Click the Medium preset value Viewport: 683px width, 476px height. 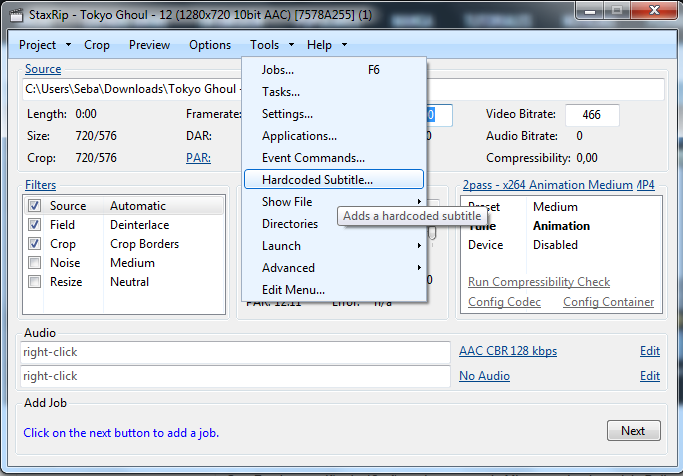click(x=555, y=206)
